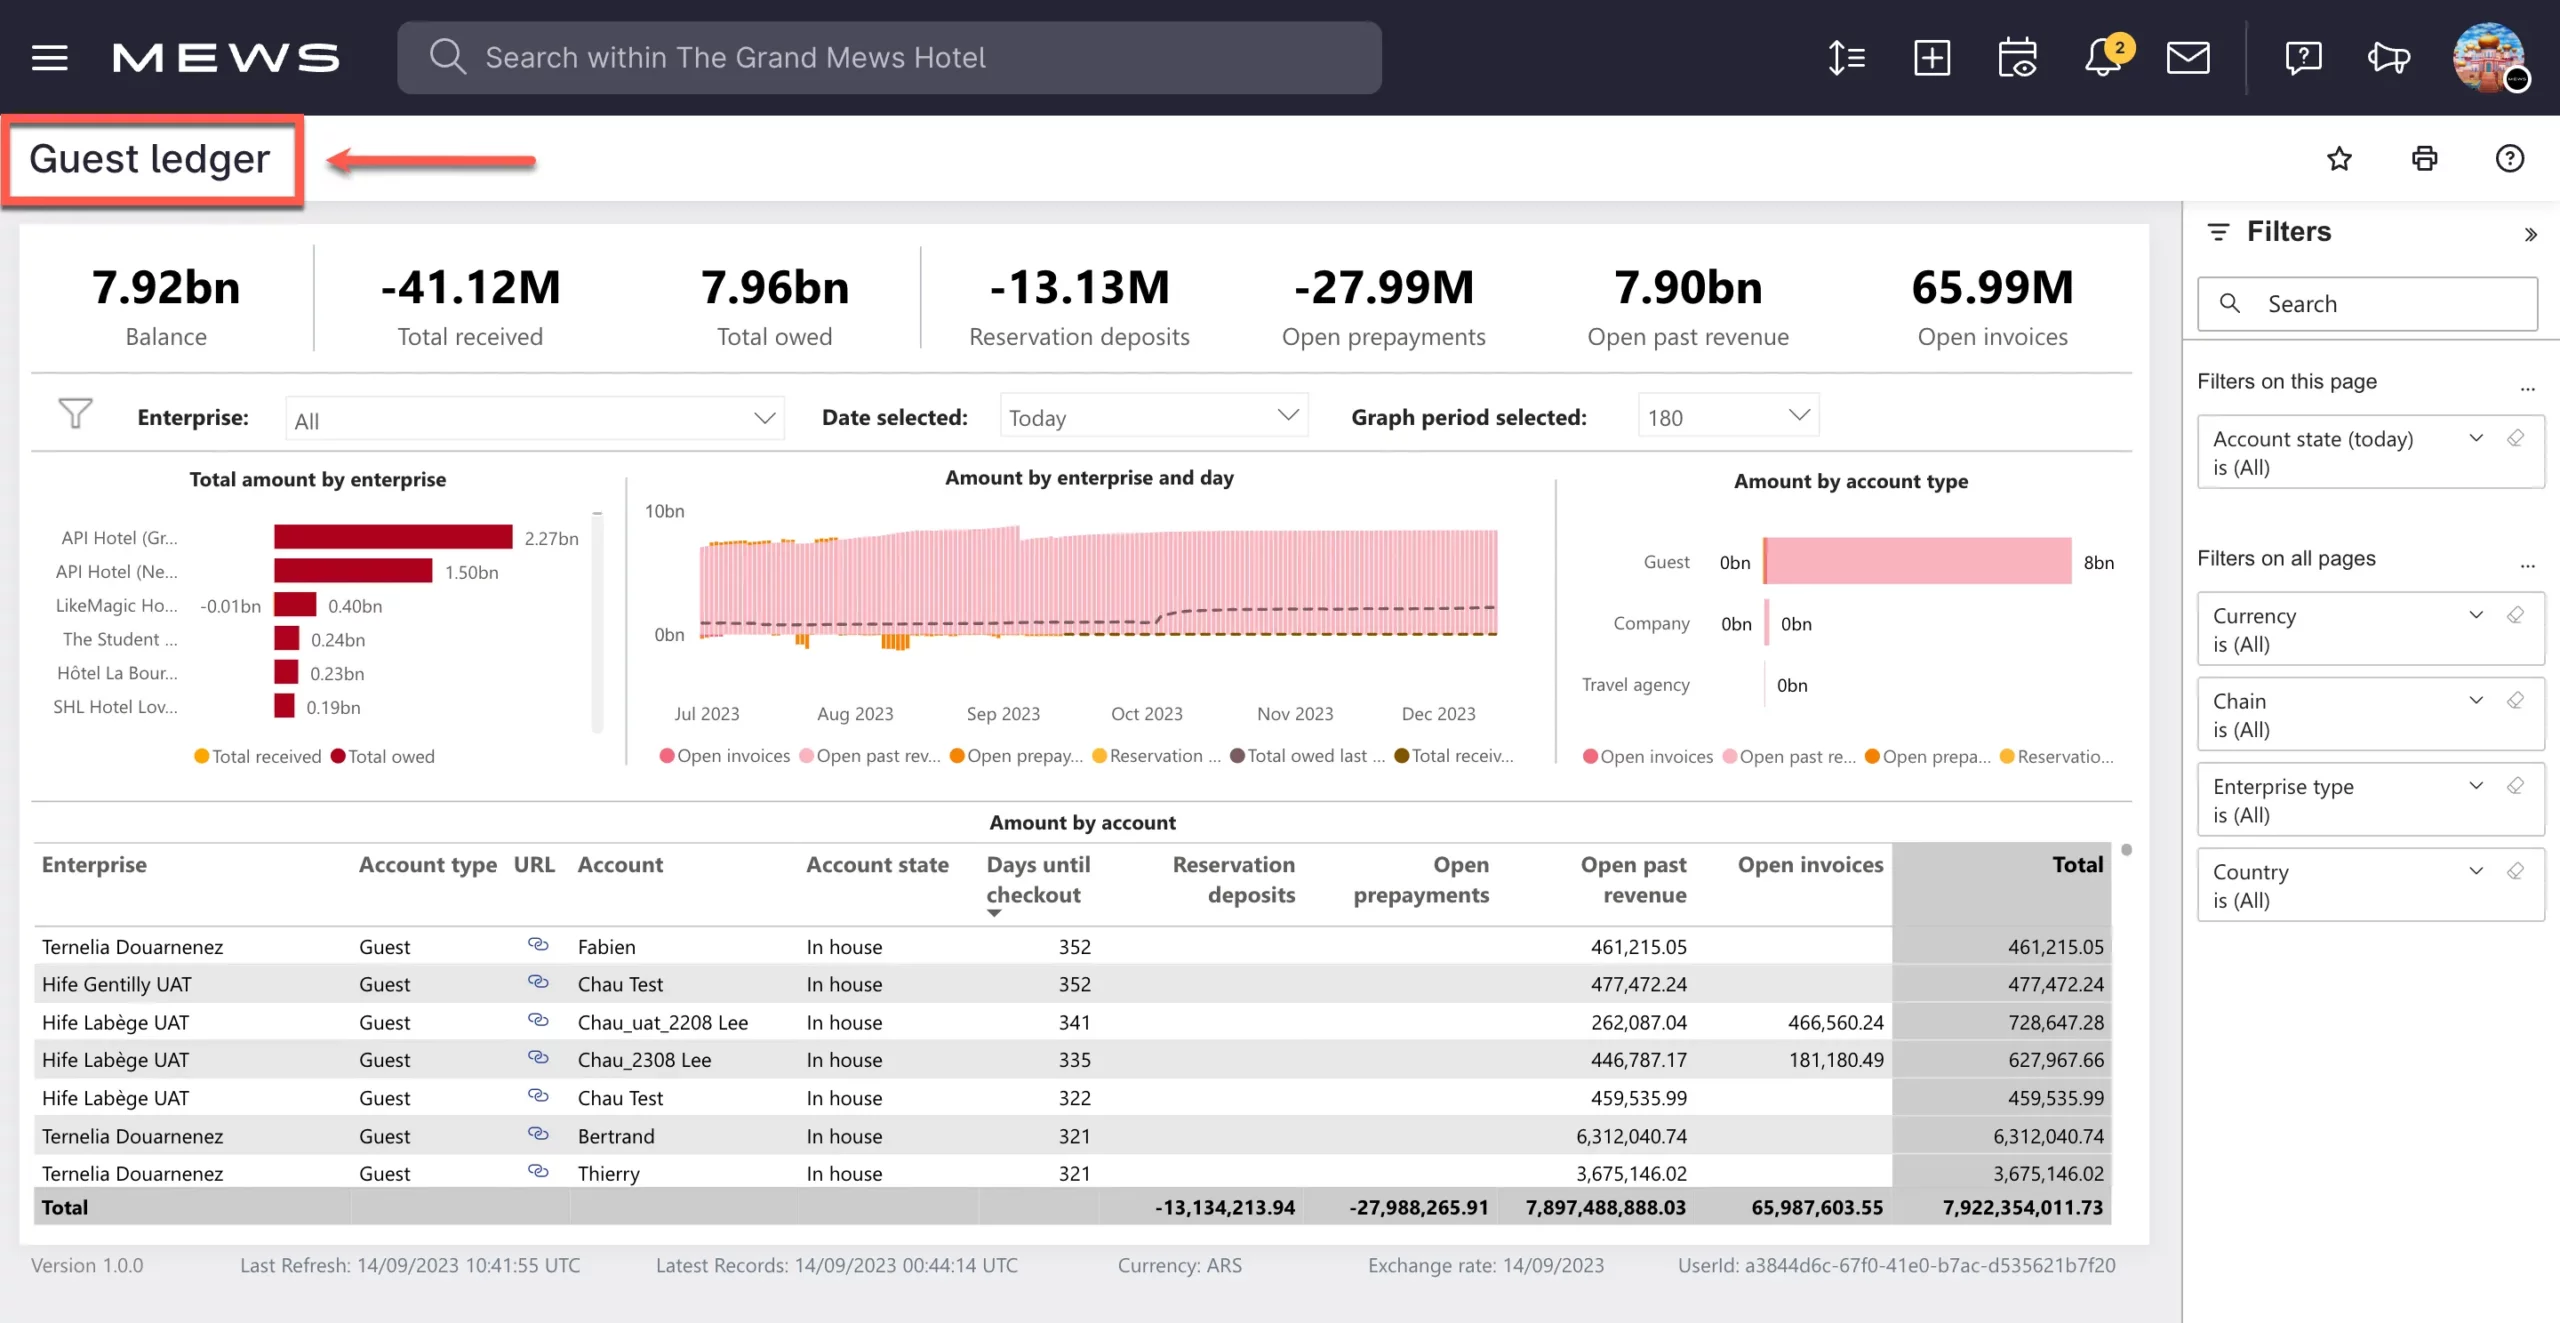This screenshot has height=1323, width=2560.
Task: Favorite this report with star icon
Action: coord(2339,159)
